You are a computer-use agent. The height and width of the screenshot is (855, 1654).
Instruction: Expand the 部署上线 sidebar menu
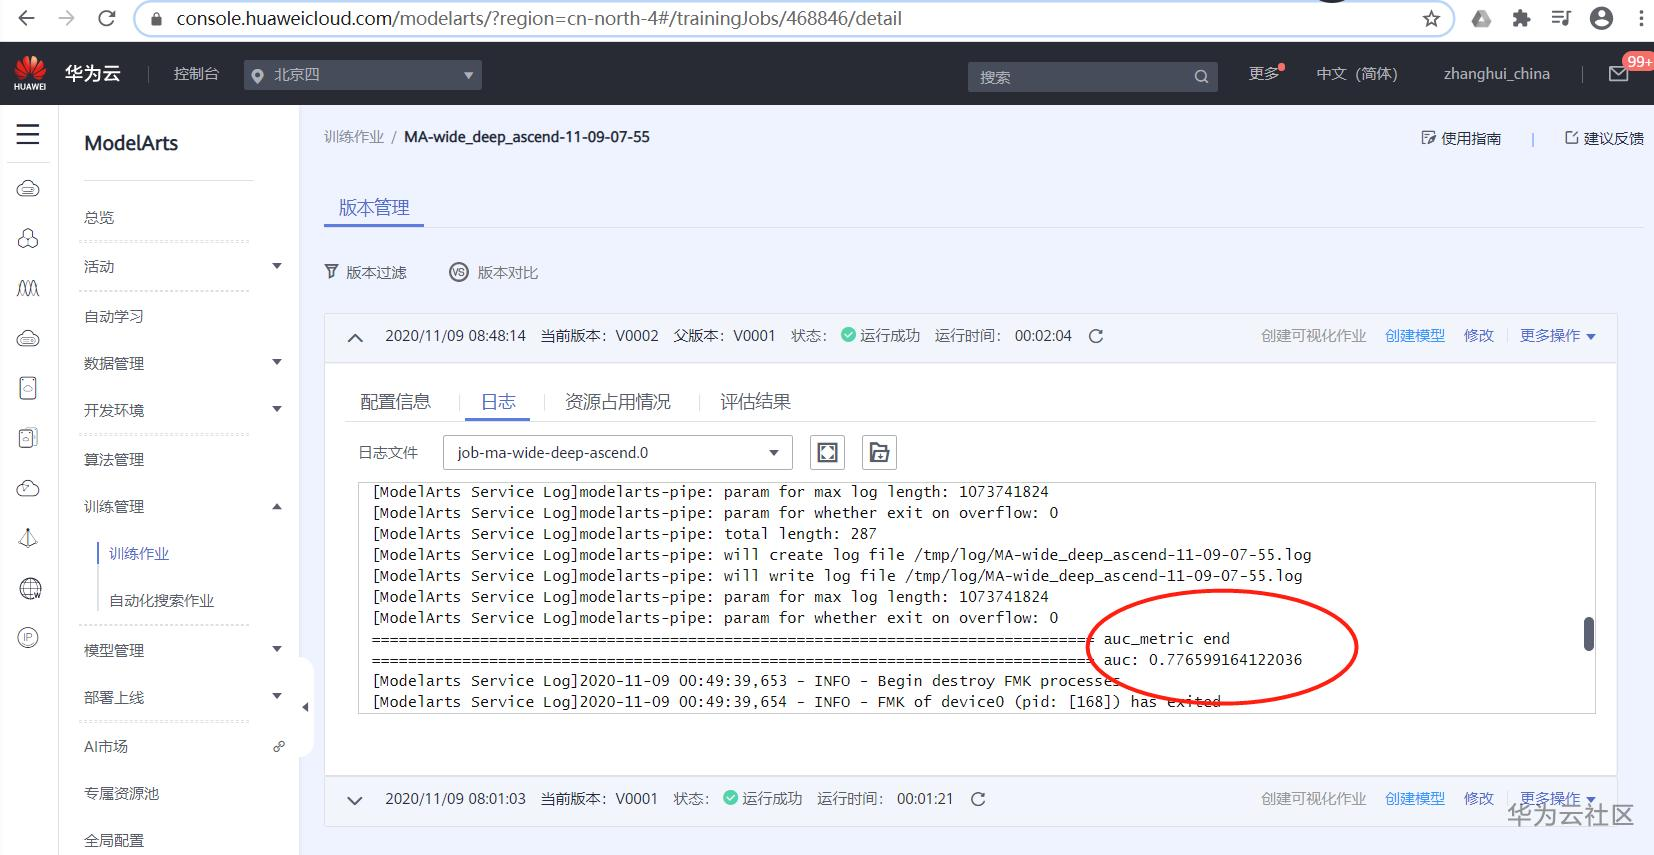coord(277,696)
